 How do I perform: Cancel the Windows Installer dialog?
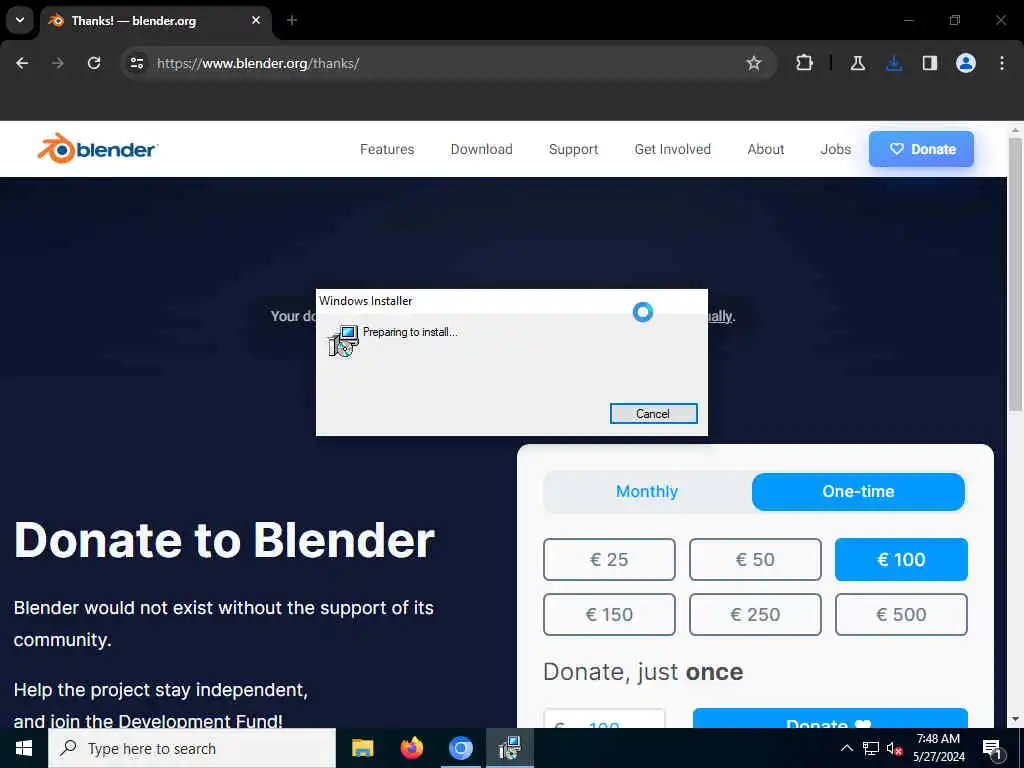coord(653,413)
